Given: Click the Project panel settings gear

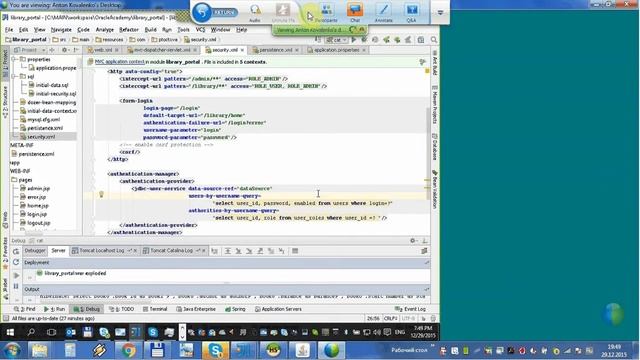Looking at the screenshot, I should pos(64,50).
